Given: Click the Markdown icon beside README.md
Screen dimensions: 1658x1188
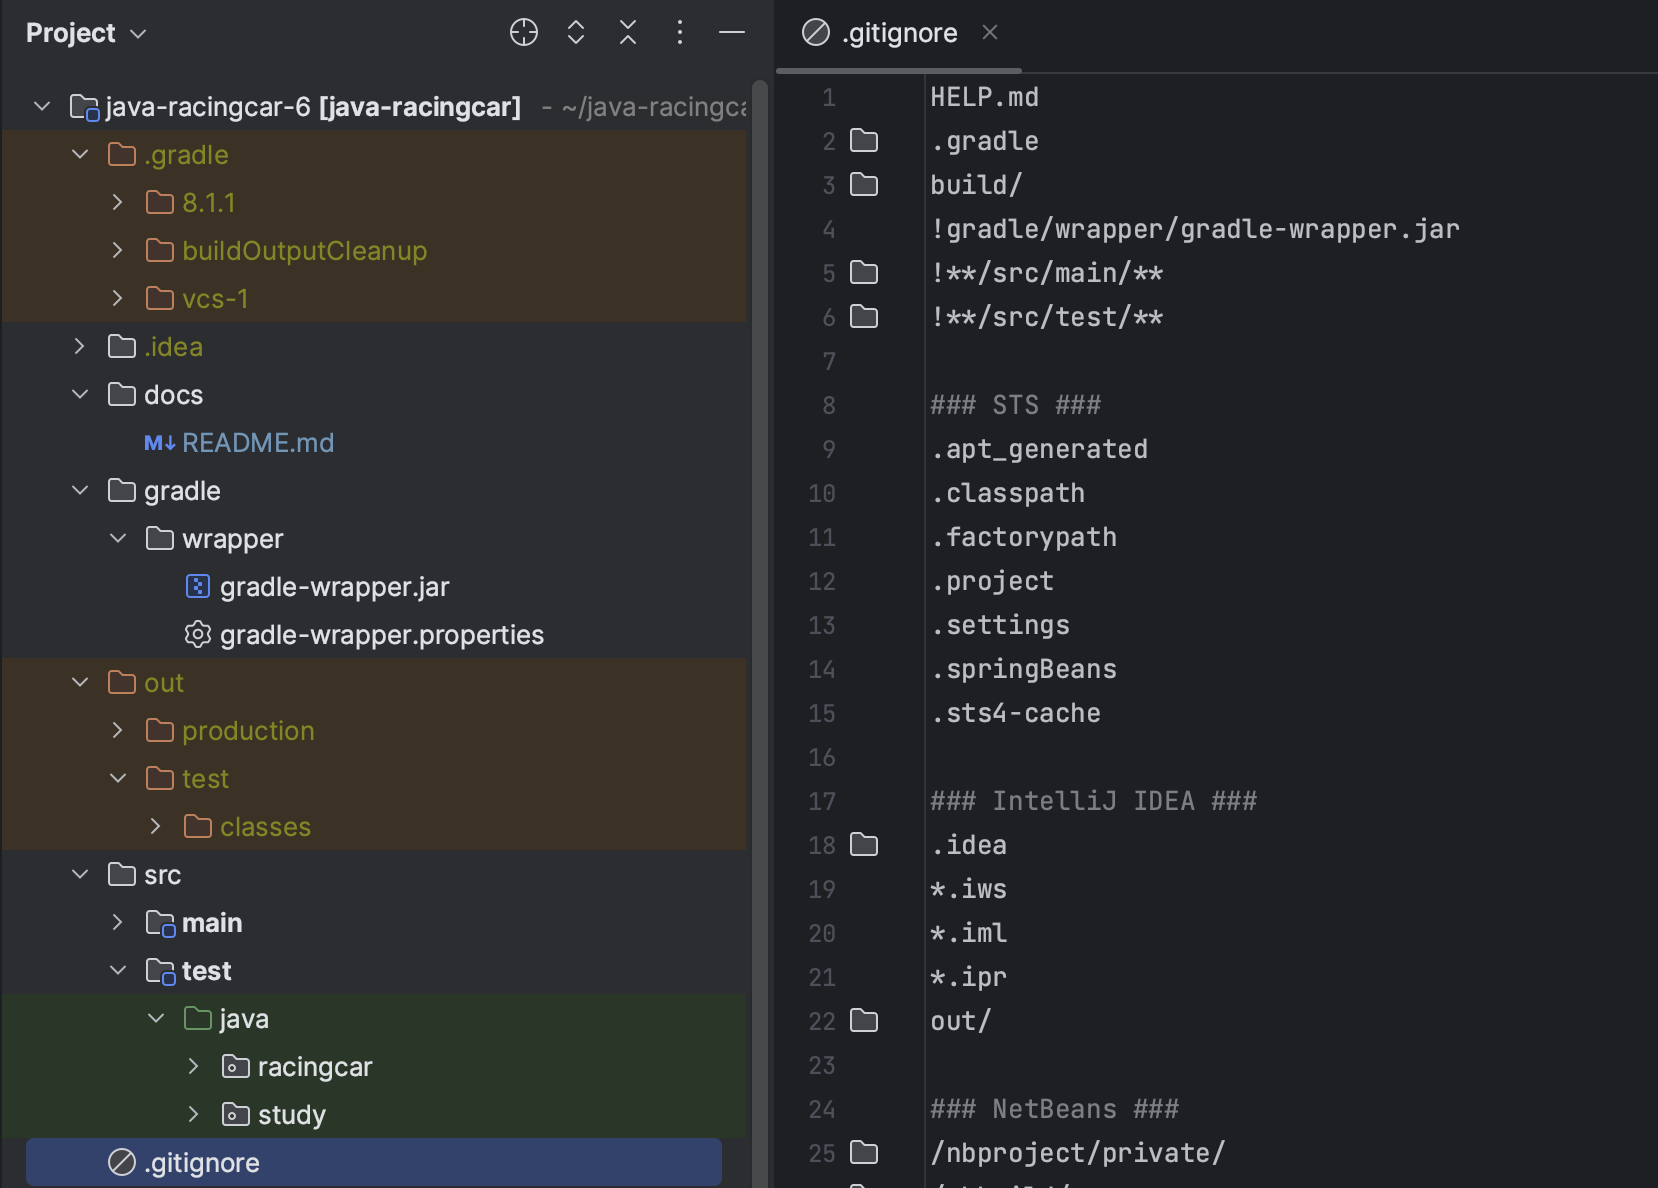Looking at the screenshot, I should click(x=160, y=442).
